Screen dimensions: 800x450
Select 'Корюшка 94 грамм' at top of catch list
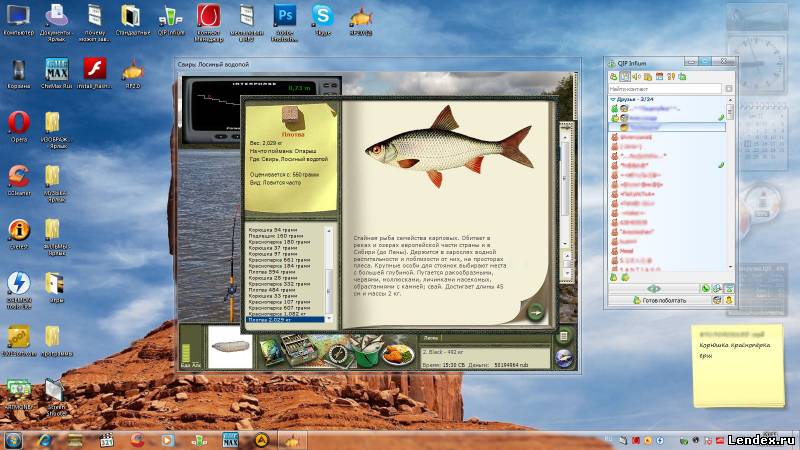coord(272,230)
